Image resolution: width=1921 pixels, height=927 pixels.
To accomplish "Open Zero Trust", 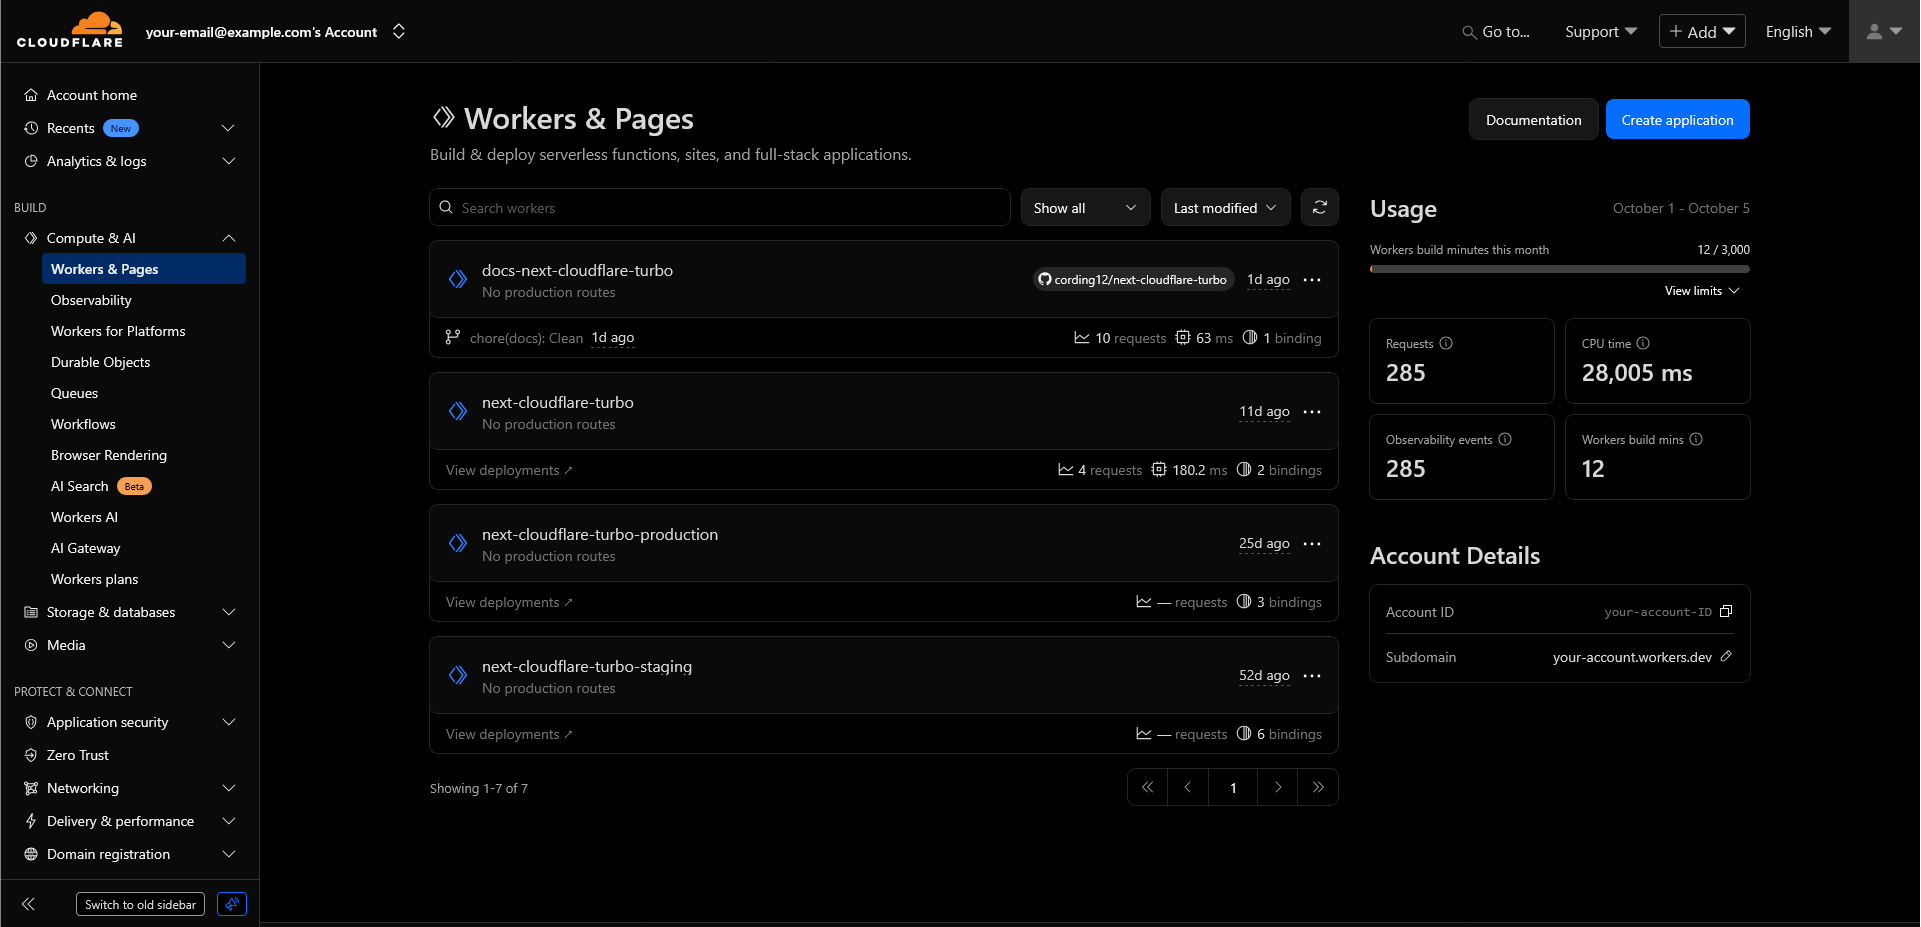I will [x=77, y=755].
